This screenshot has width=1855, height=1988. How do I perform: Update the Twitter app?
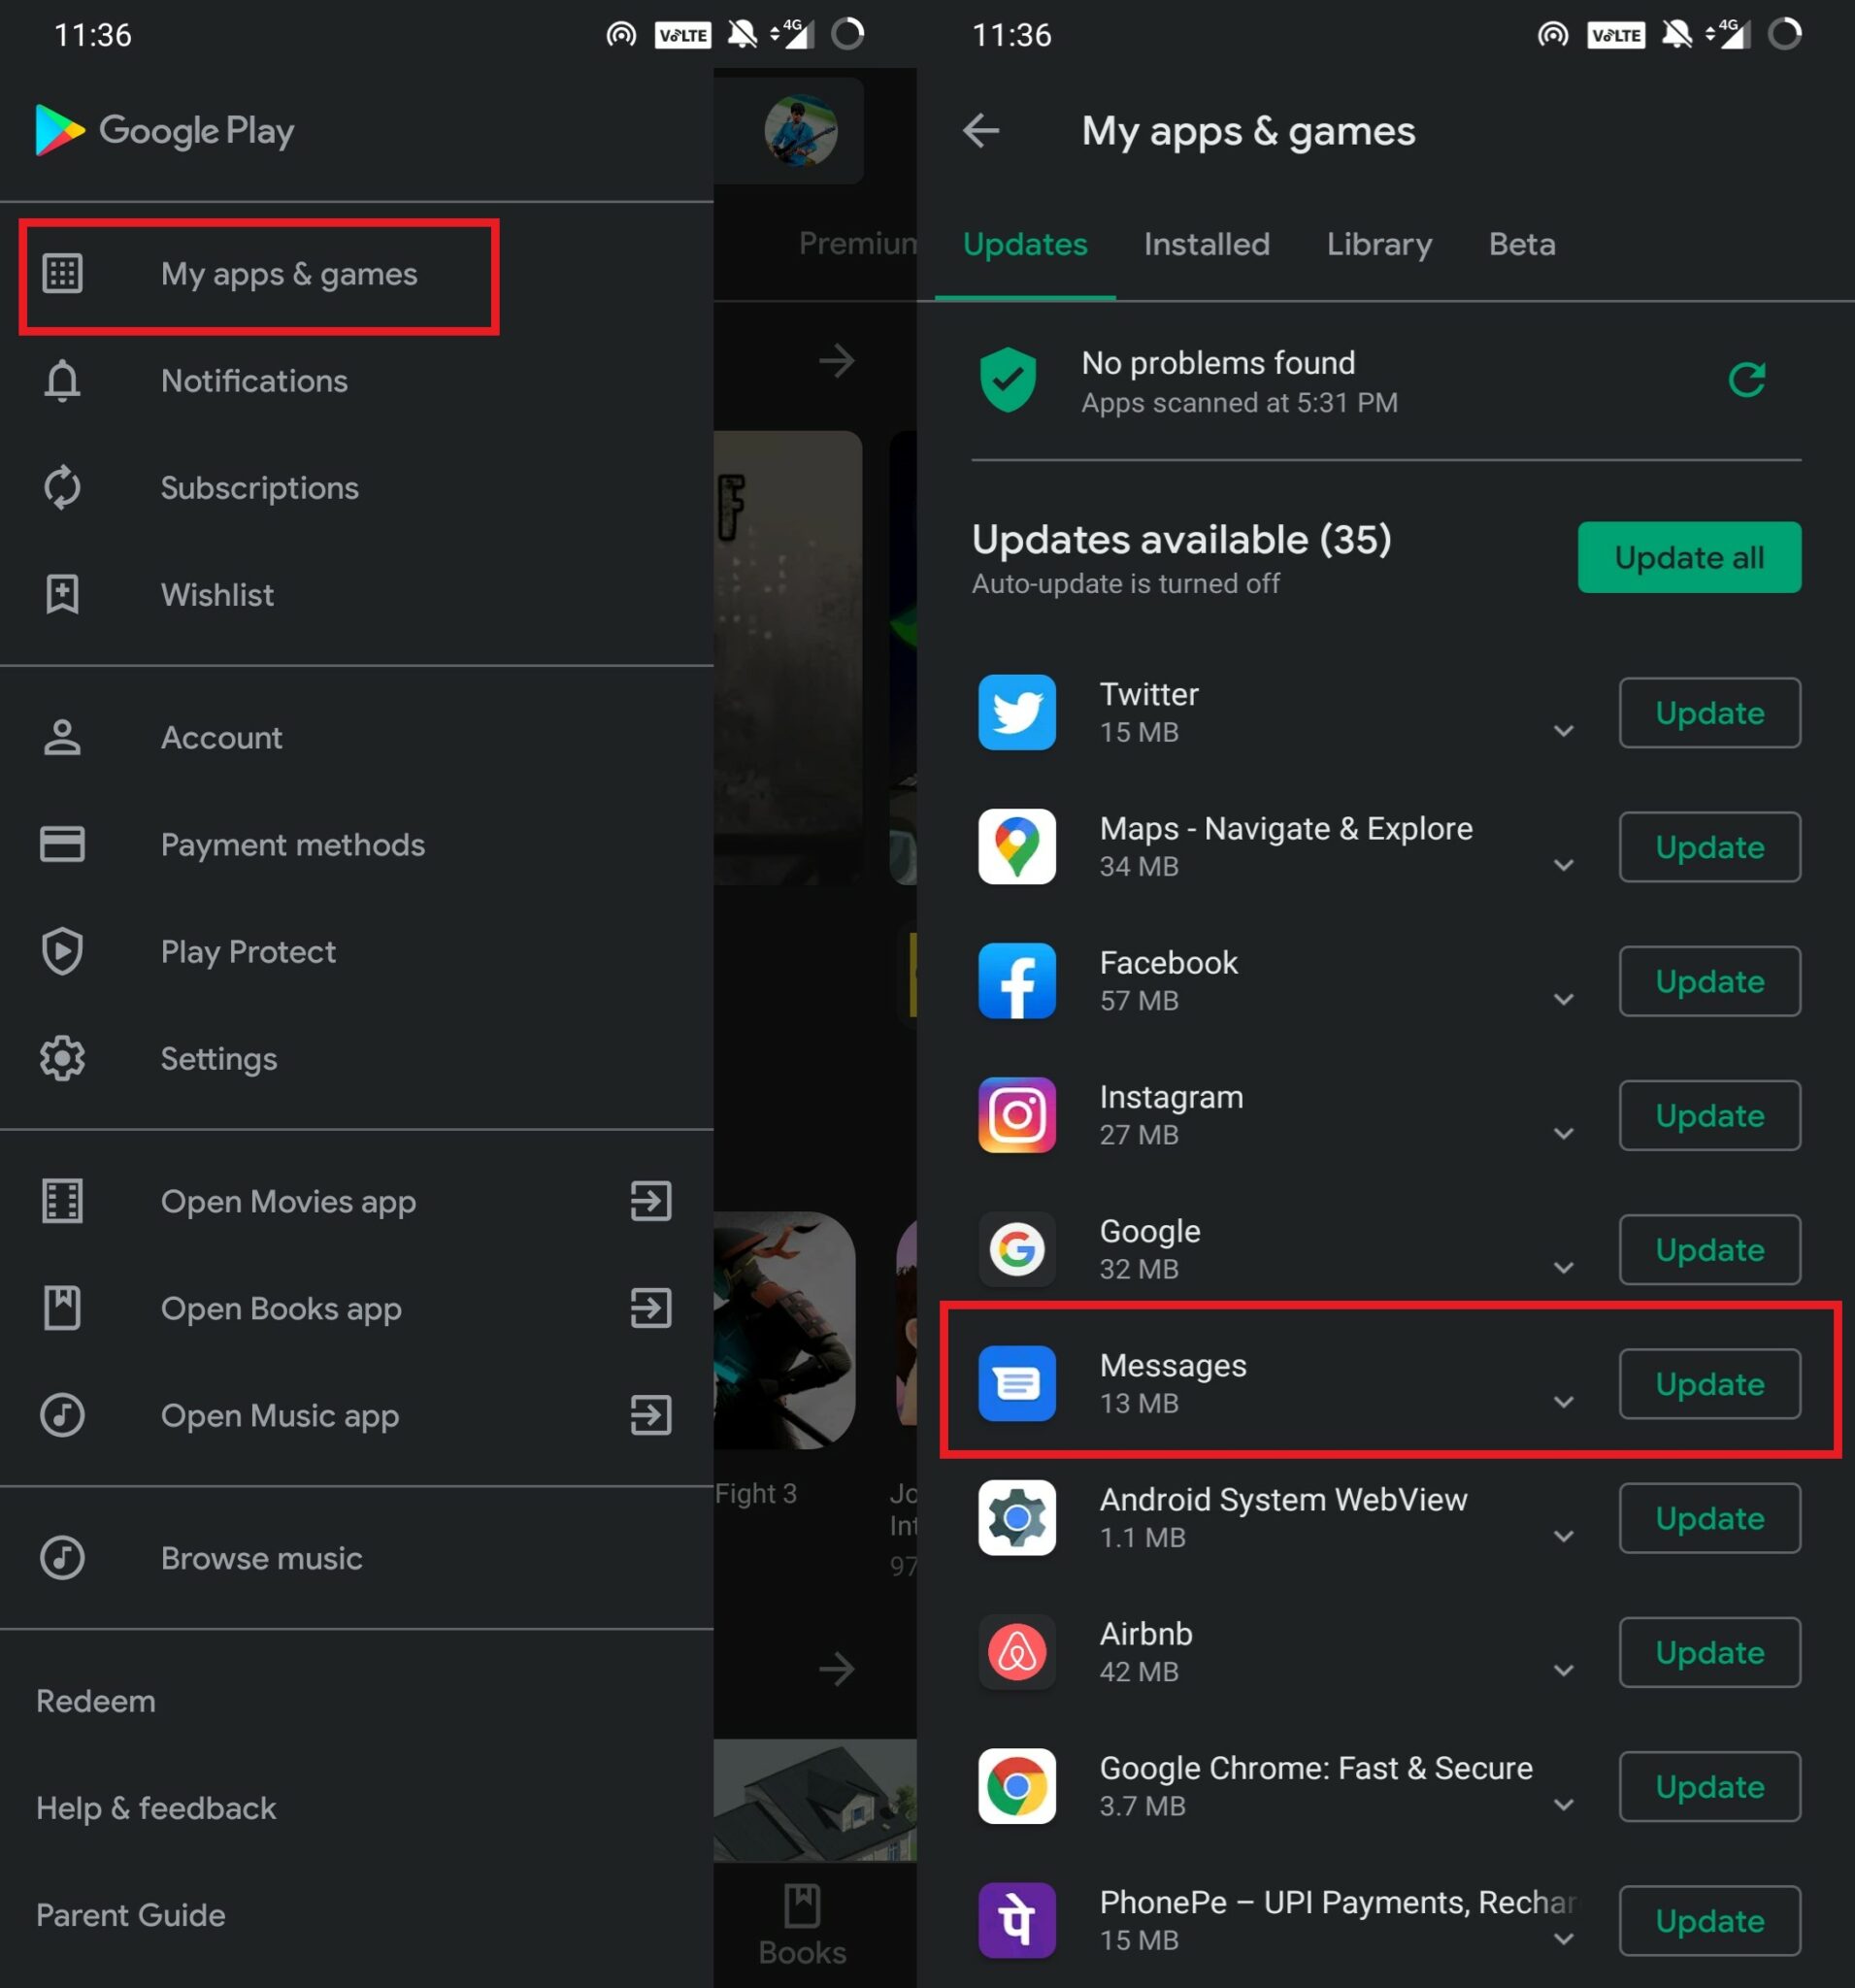[1710, 713]
